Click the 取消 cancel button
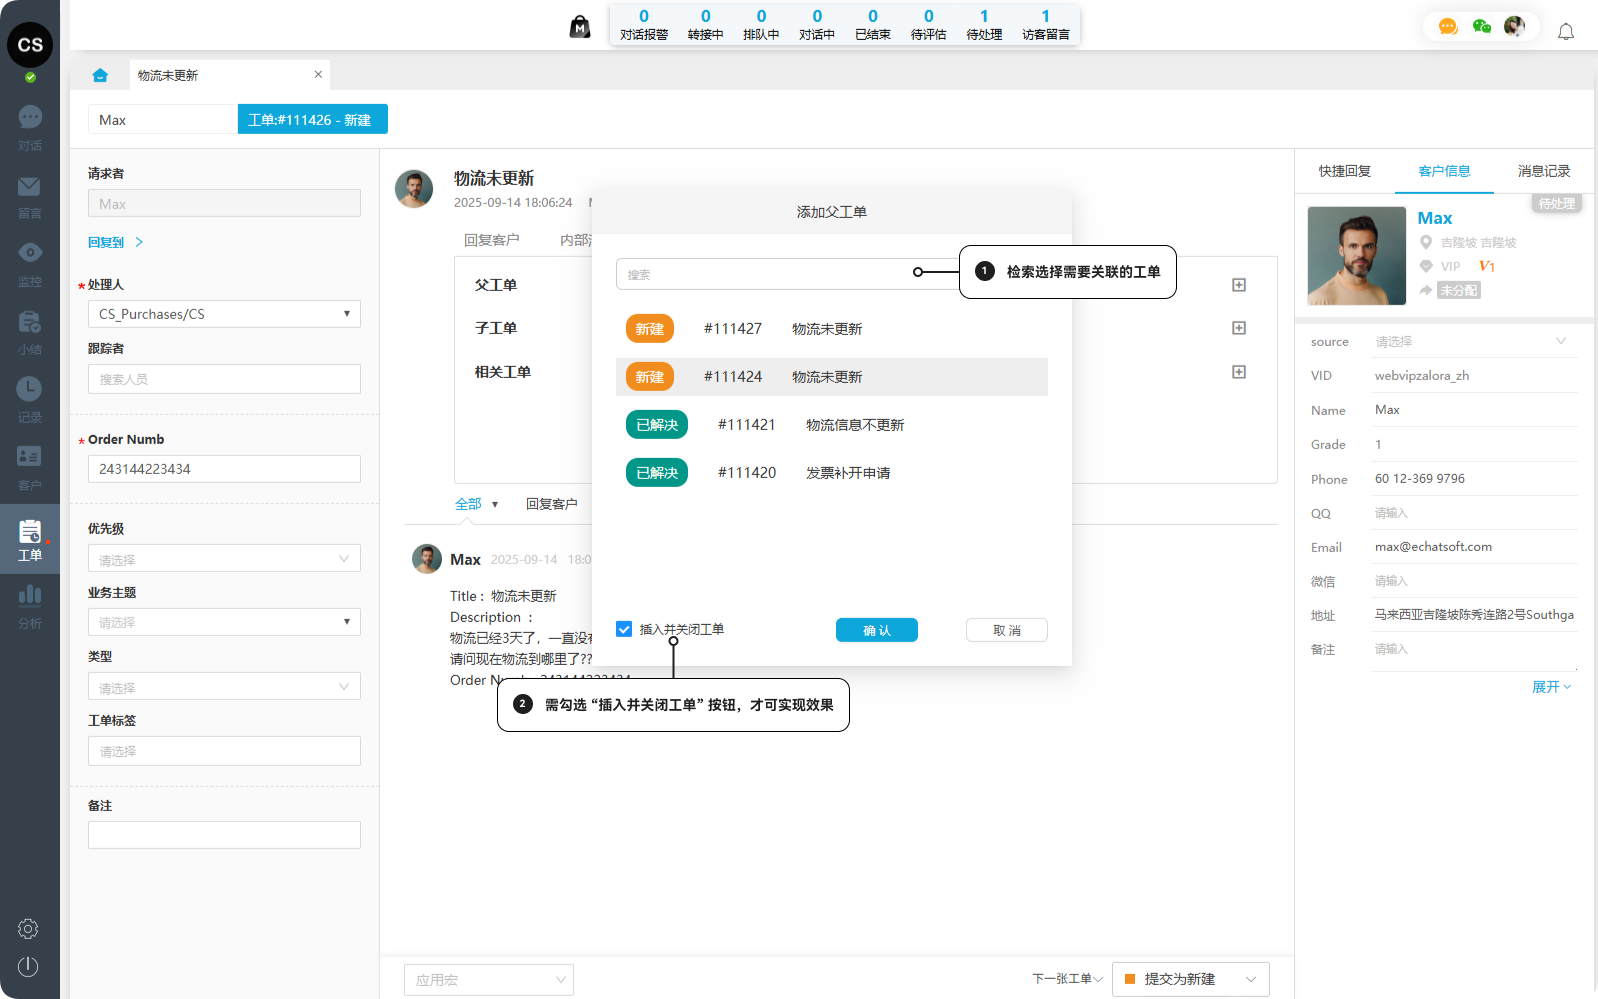Viewport: 1598px width, 999px height. [1006, 630]
